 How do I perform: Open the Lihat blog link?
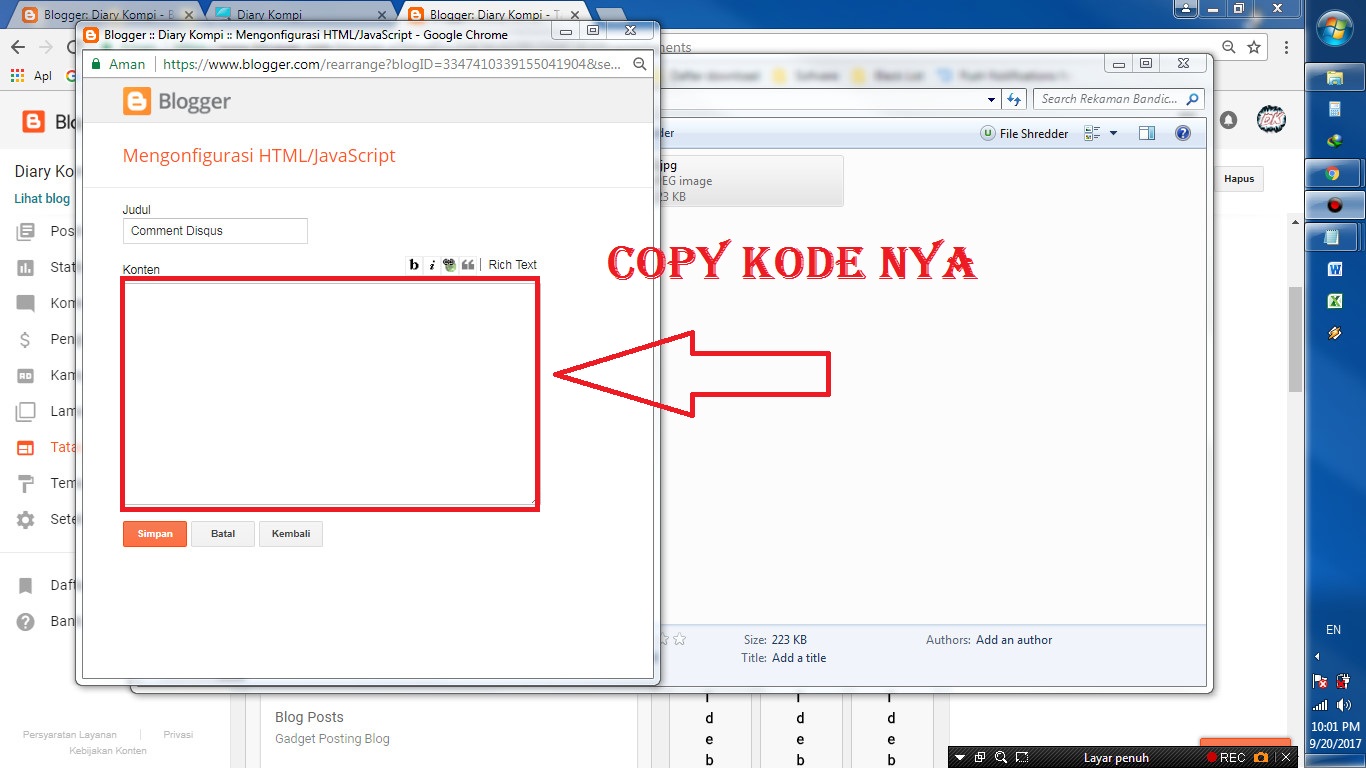(42, 198)
